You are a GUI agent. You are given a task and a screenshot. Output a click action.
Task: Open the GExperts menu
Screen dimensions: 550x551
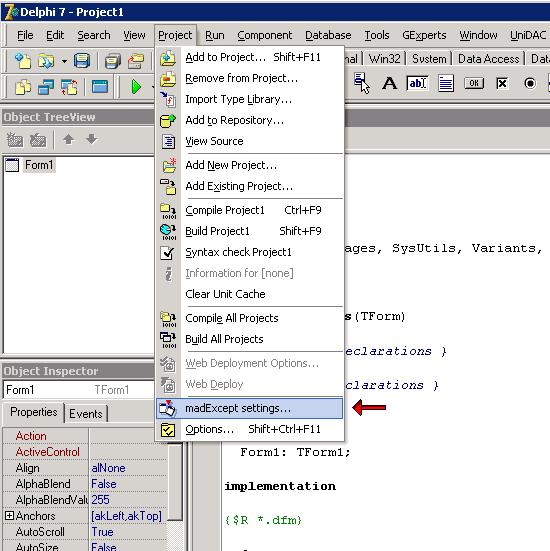tap(424, 35)
